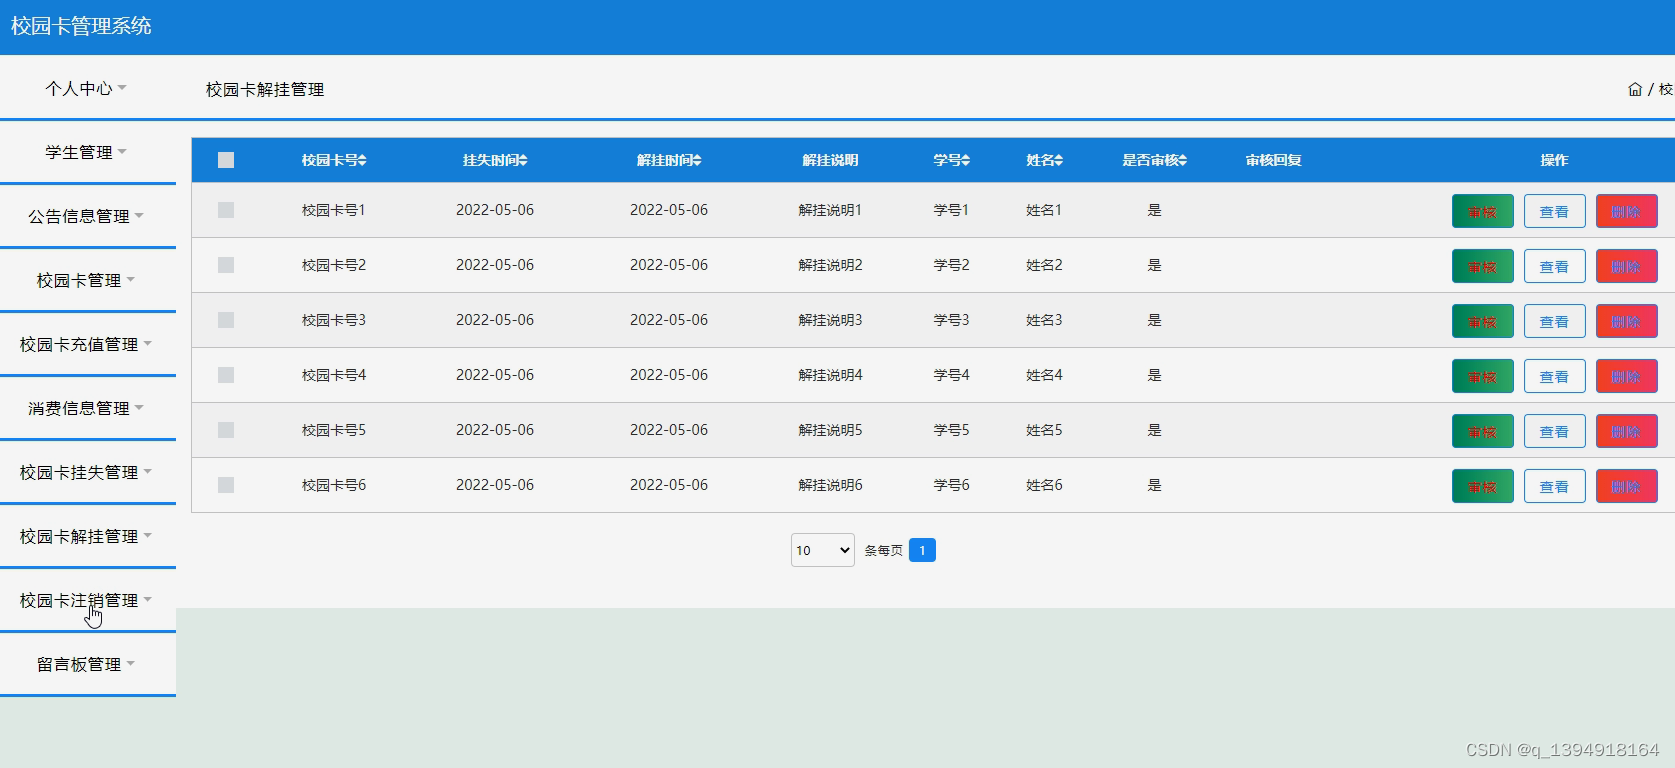Click the 校园卡解挂管理 page title
1675x768 pixels.
265,89
